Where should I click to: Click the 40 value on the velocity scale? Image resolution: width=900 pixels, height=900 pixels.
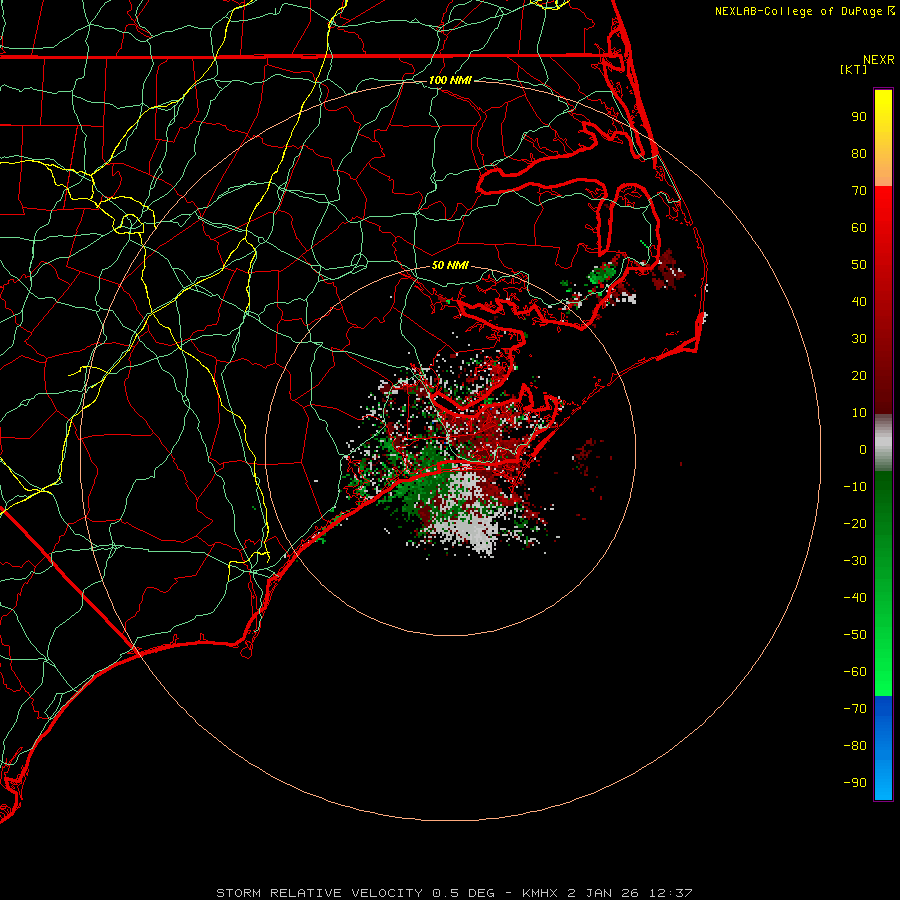(x=859, y=302)
